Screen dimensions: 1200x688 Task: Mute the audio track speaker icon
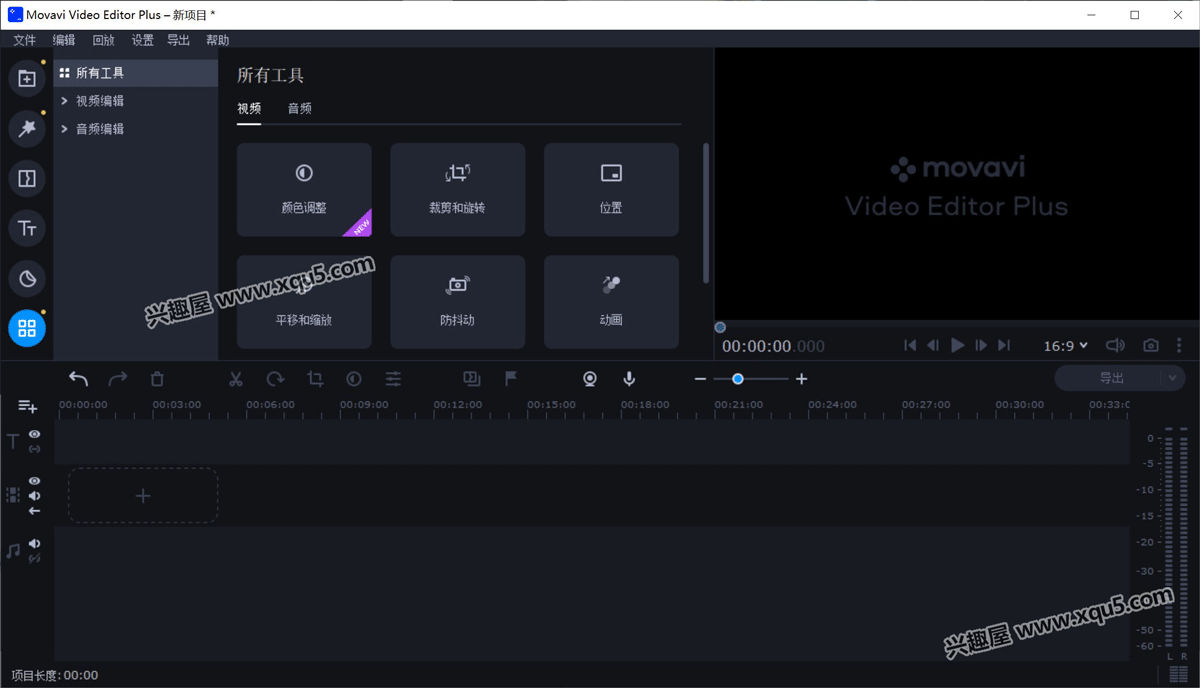[x=35, y=544]
